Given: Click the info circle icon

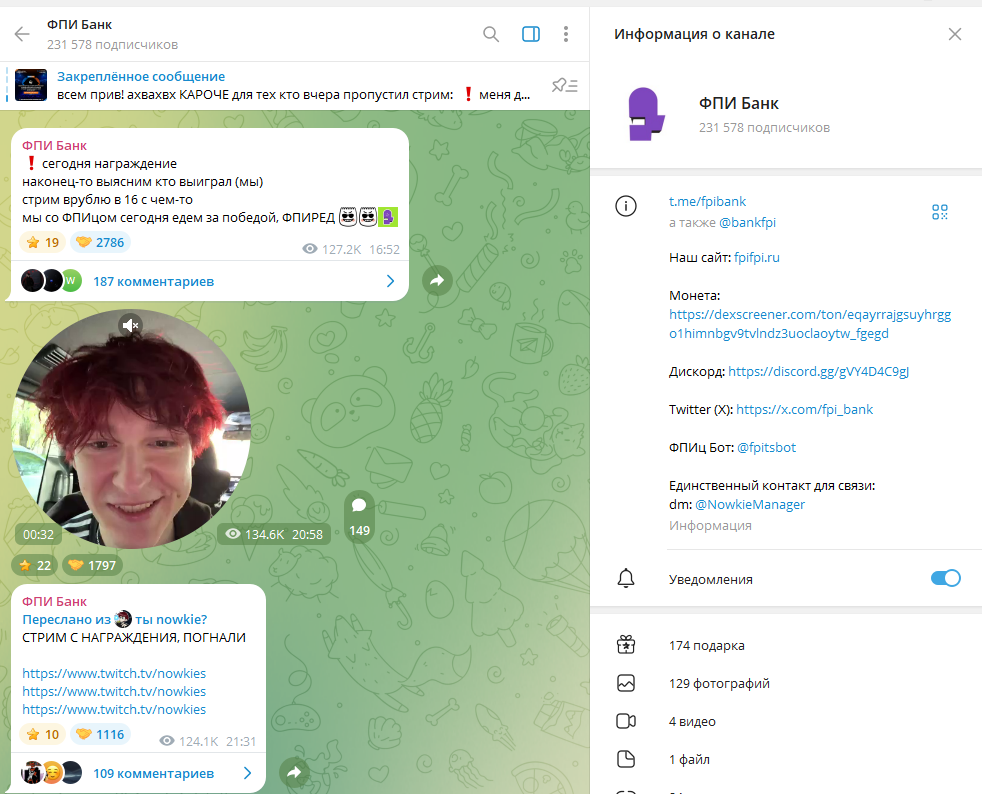Looking at the screenshot, I should pyautogui.click(x=626, y=205).
